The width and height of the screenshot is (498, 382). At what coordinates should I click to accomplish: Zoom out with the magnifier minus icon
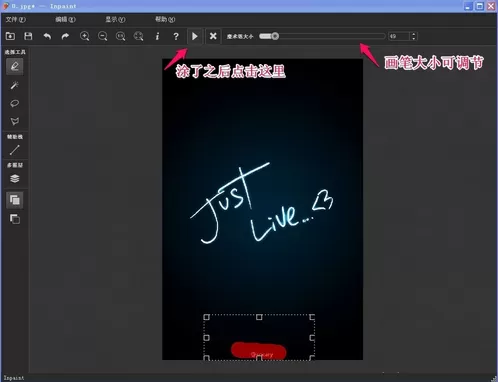click(x=103, y=36)
